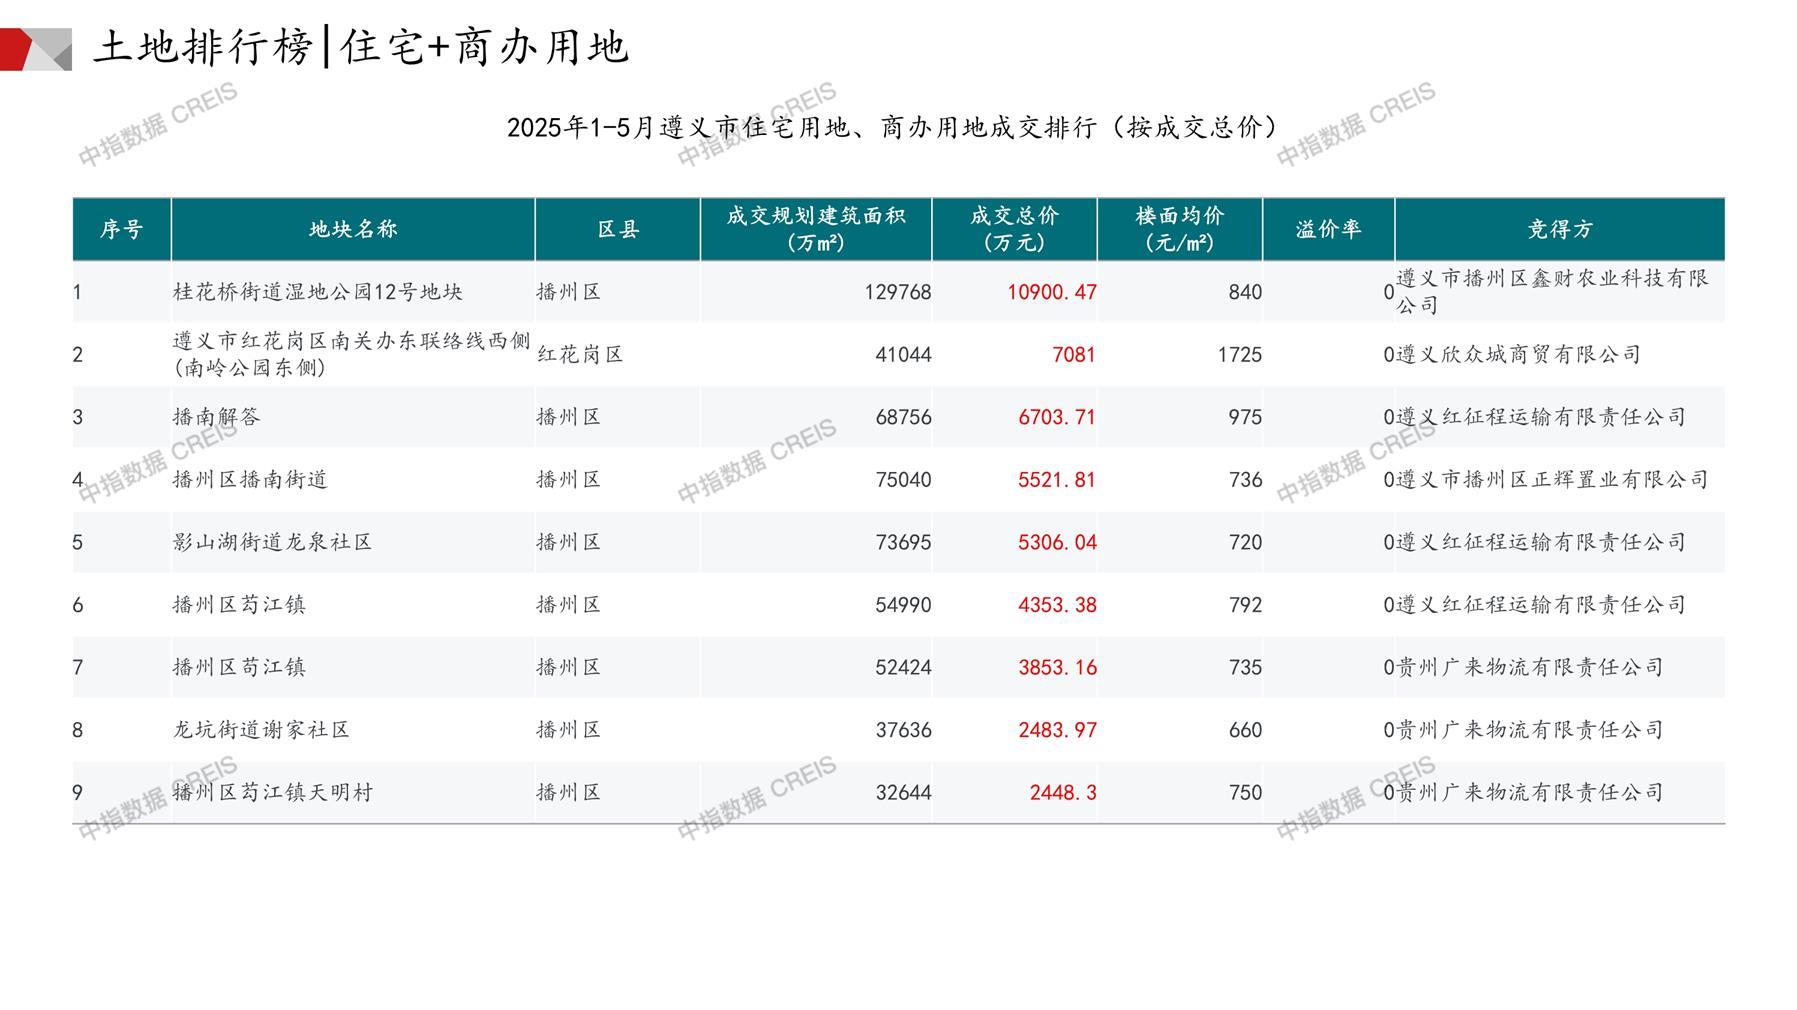1797x1010 pixels.
Task: Select the 播州区苟江镇天明村 parcel name
Action: tap(272, 792)
